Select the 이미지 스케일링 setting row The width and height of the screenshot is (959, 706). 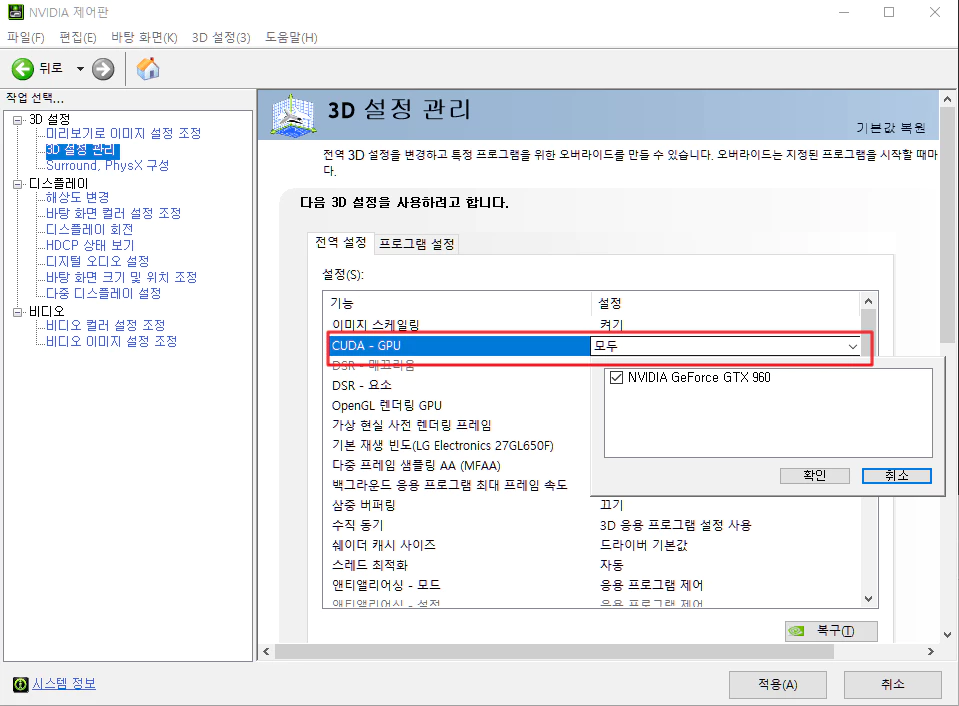(x=592, y=325)
